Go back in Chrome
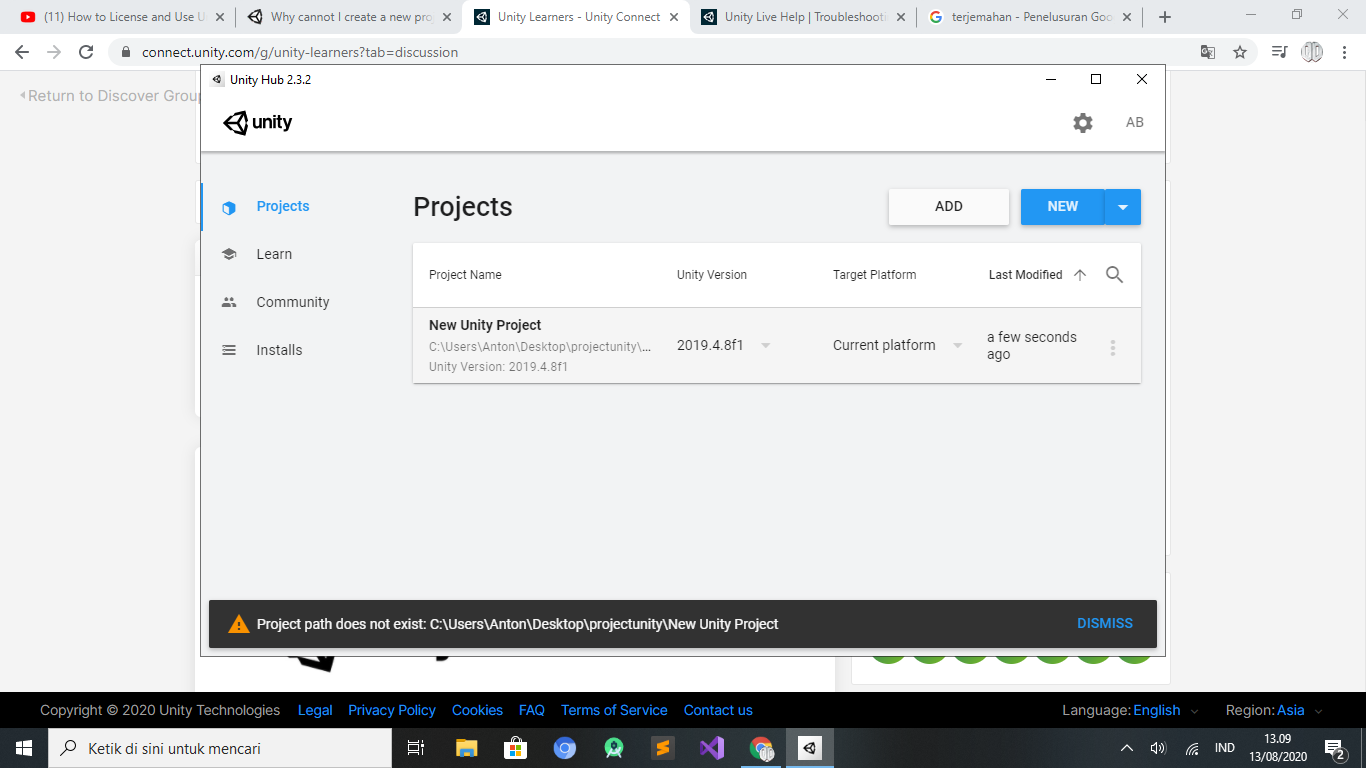This screenshot has height=768, width=1366. click(22, 52)
